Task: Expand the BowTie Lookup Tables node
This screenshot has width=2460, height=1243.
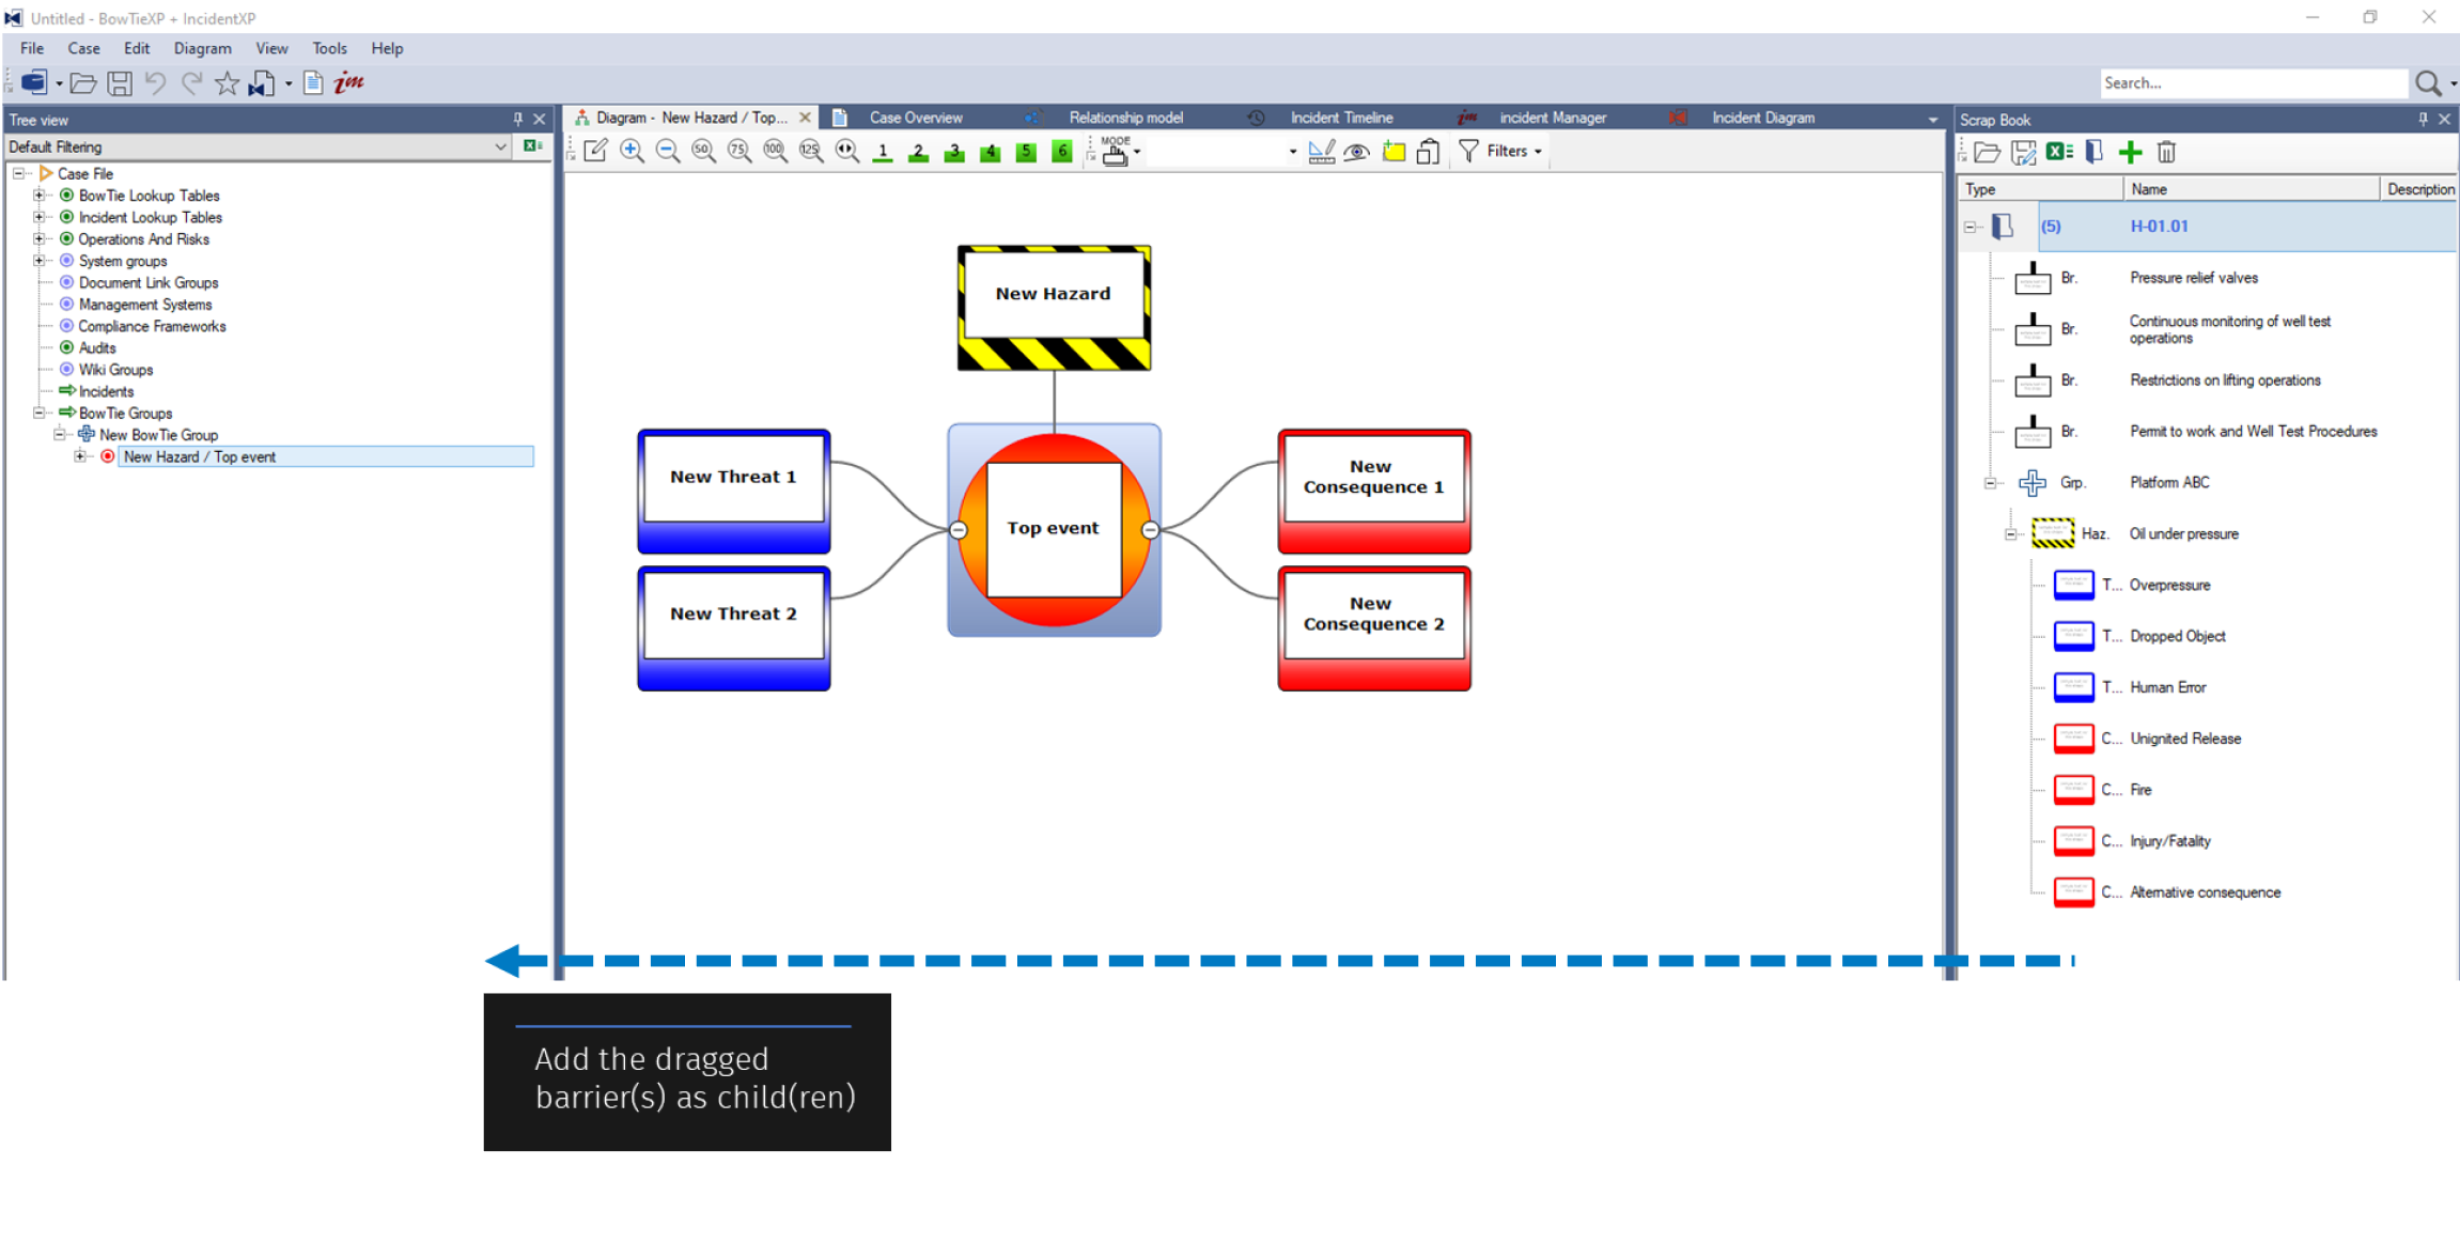Action: pos(39,195)
